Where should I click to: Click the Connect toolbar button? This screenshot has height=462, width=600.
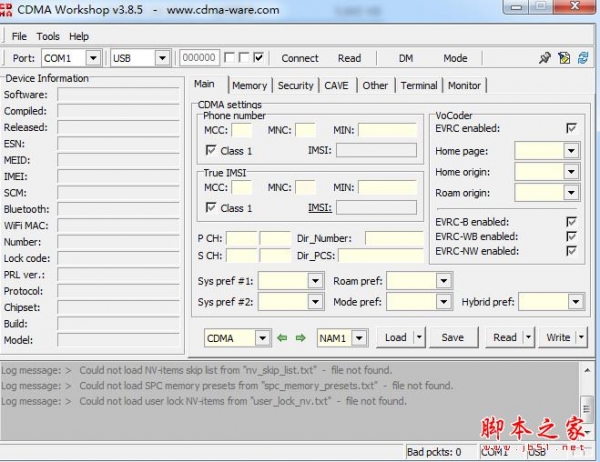(300, 58)
